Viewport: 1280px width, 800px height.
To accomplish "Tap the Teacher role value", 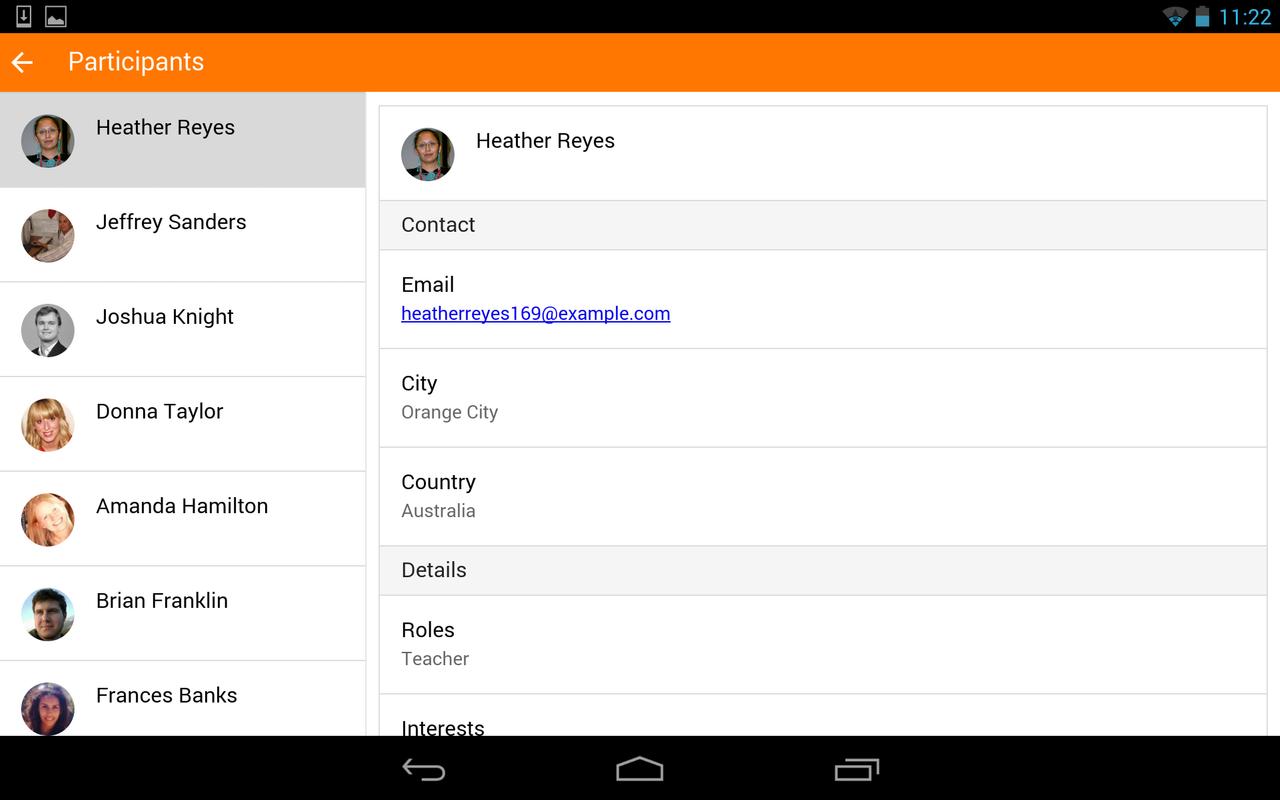I will coord(435,659).
